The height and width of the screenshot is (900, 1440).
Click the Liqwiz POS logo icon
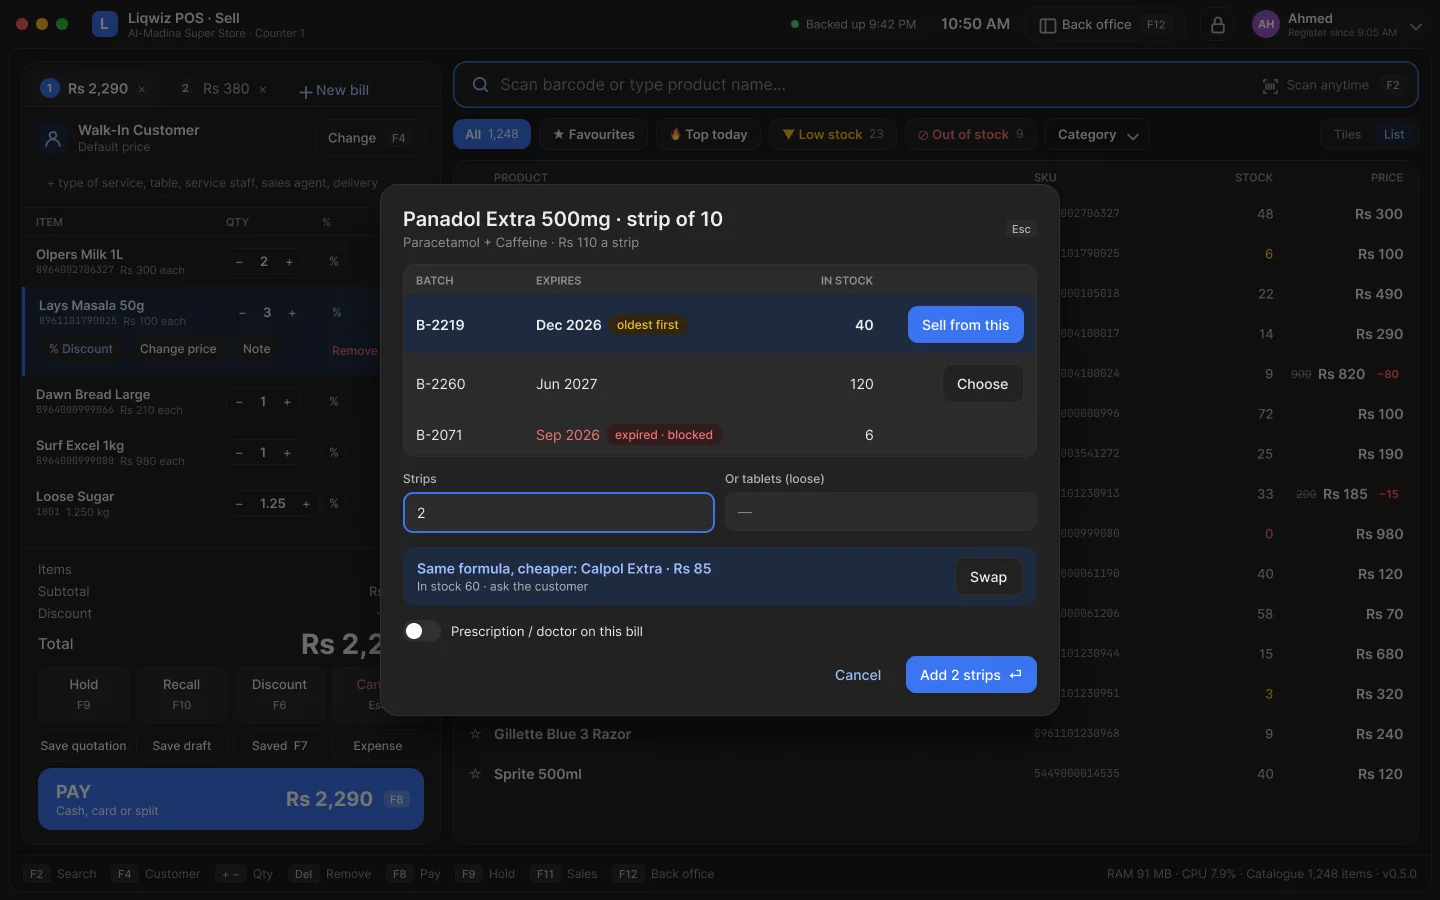pos(104,24)
